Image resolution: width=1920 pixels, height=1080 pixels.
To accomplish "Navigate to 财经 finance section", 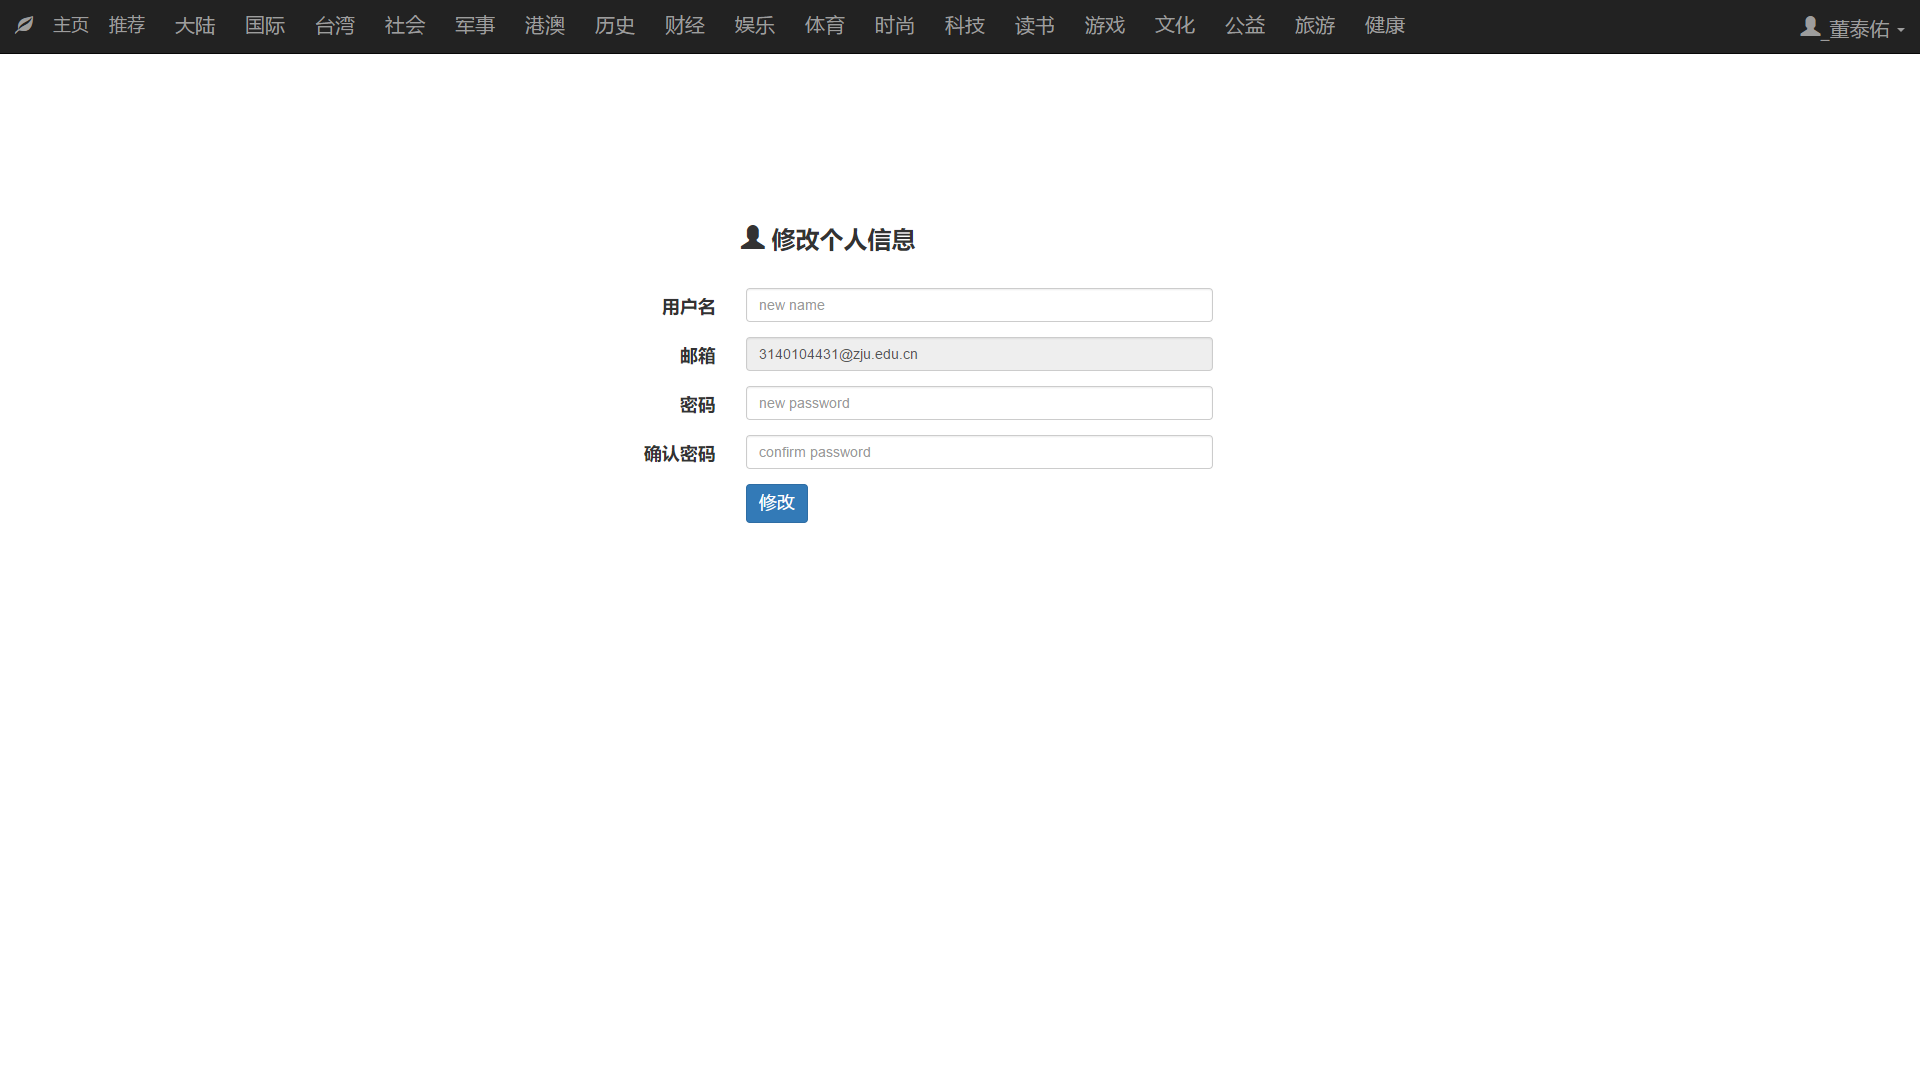I will (685, 25).
